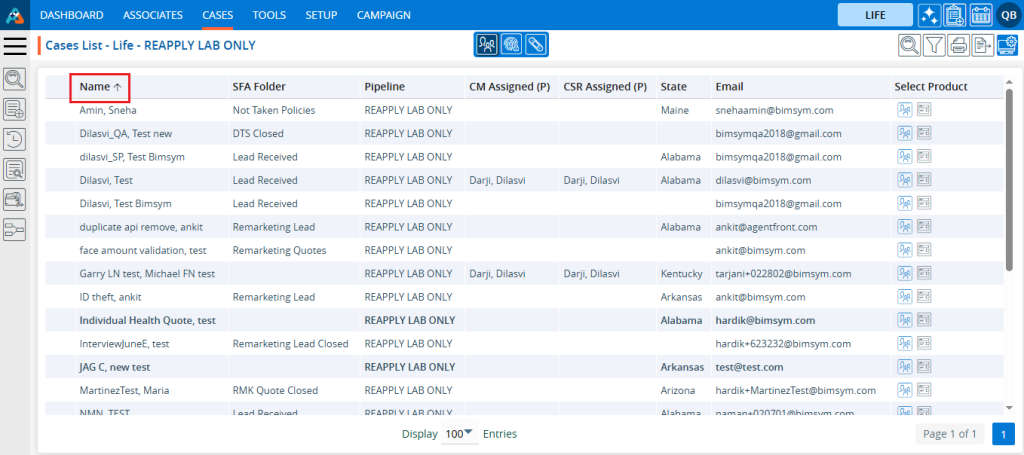Click the list settings gear icon

1008,44
